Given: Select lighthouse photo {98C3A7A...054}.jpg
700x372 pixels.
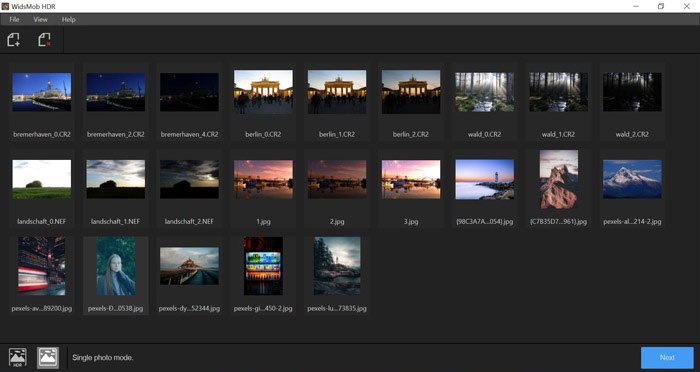Looking at the screenshot, I should coord(484,179).
